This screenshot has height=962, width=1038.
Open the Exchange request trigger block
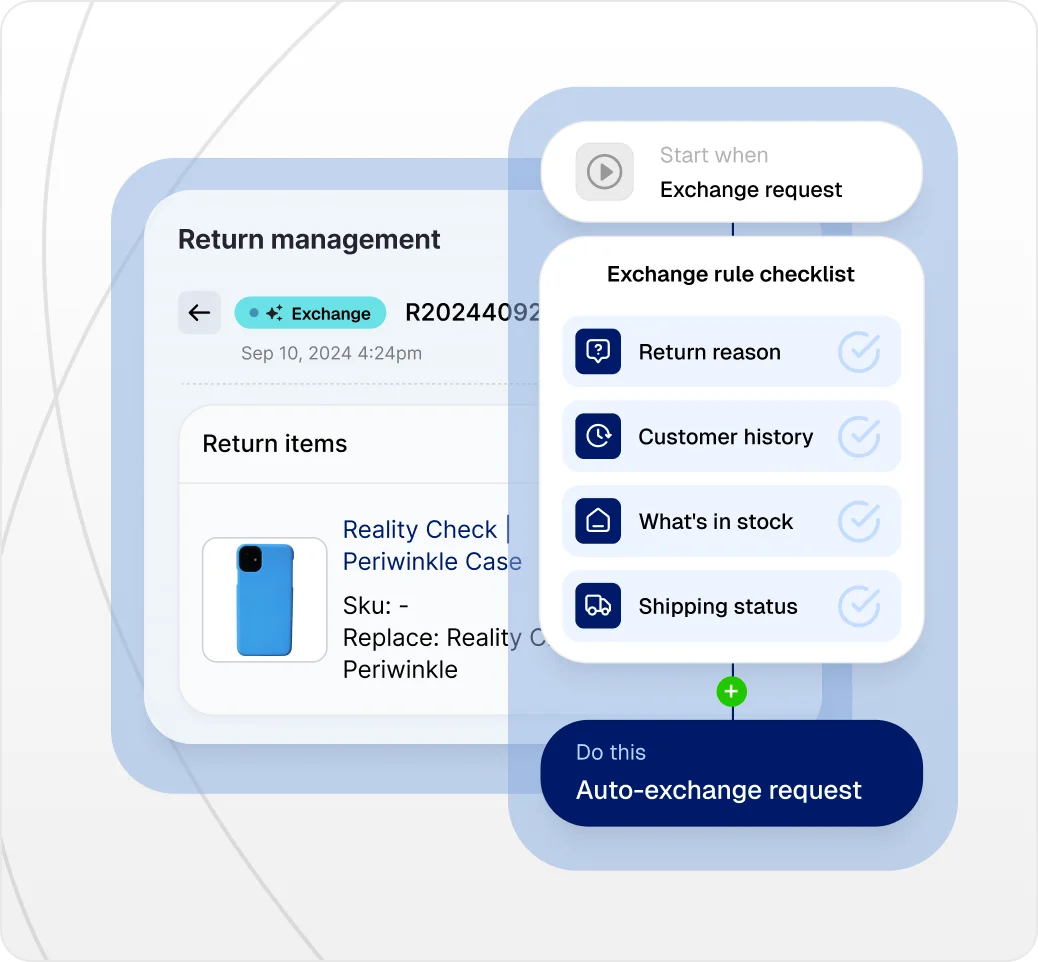tap(731, 171)
